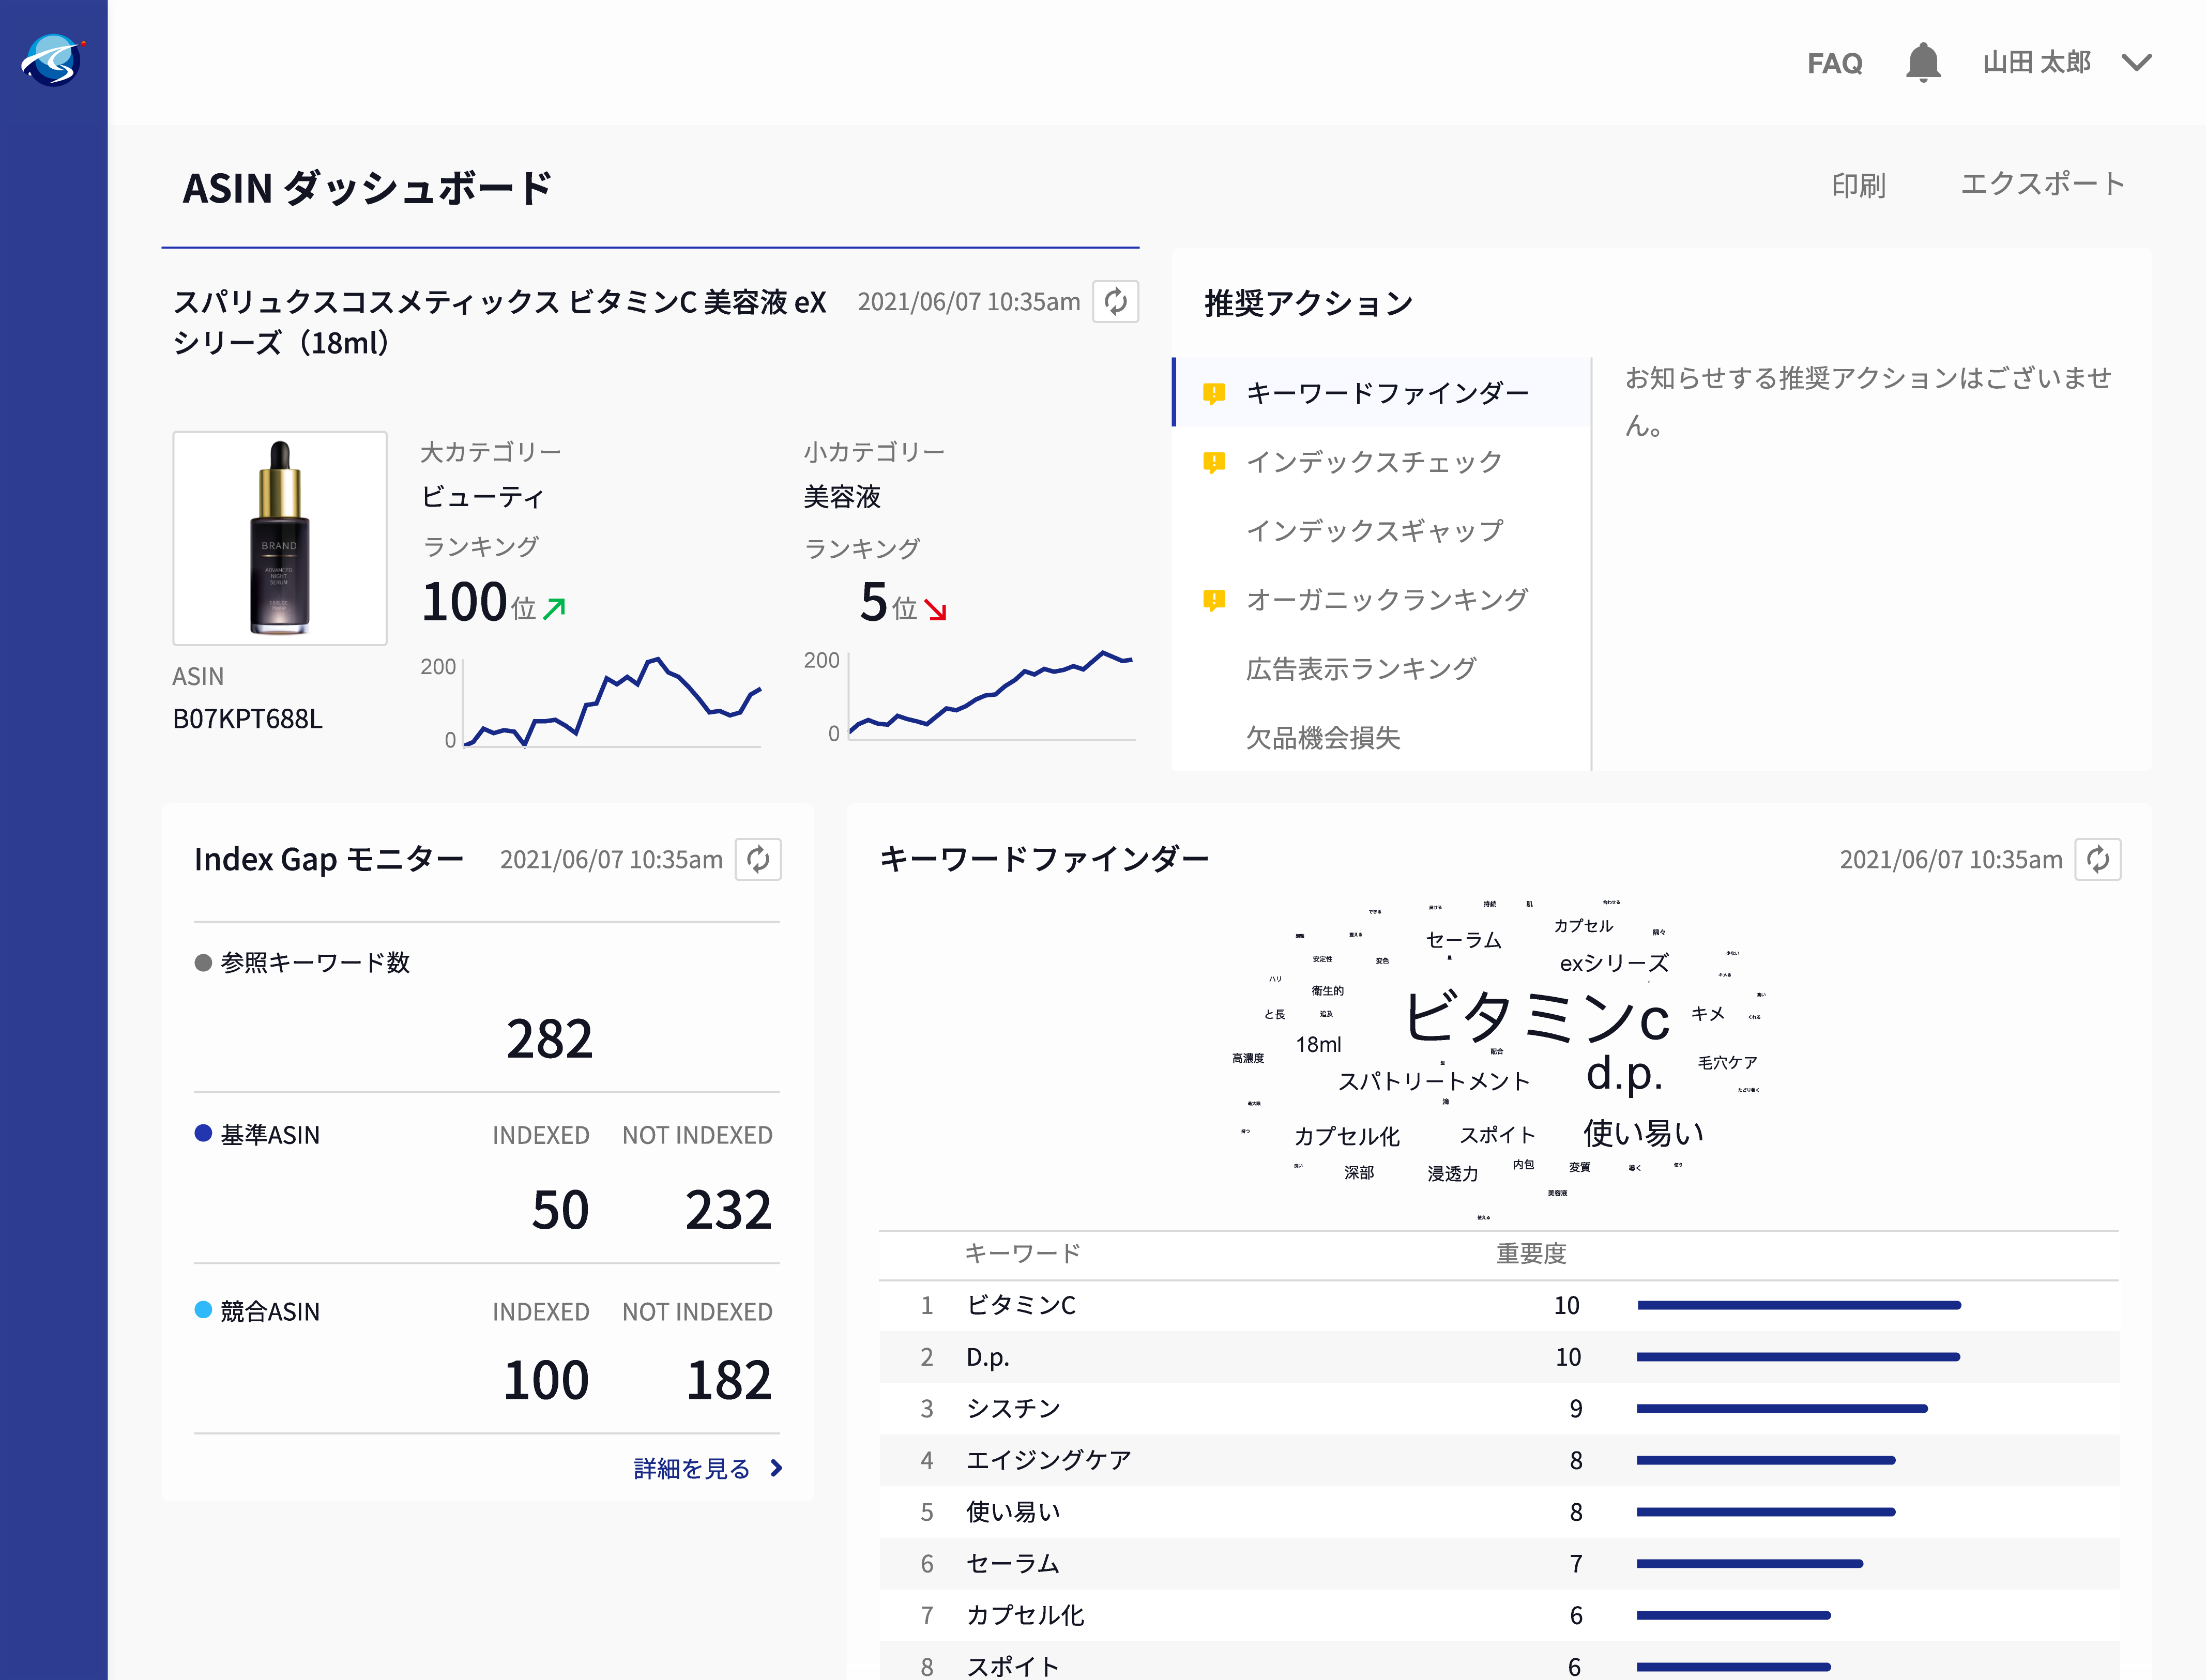
Task: Click the serum bottle product thumbnail
Action: click(280, 538)
